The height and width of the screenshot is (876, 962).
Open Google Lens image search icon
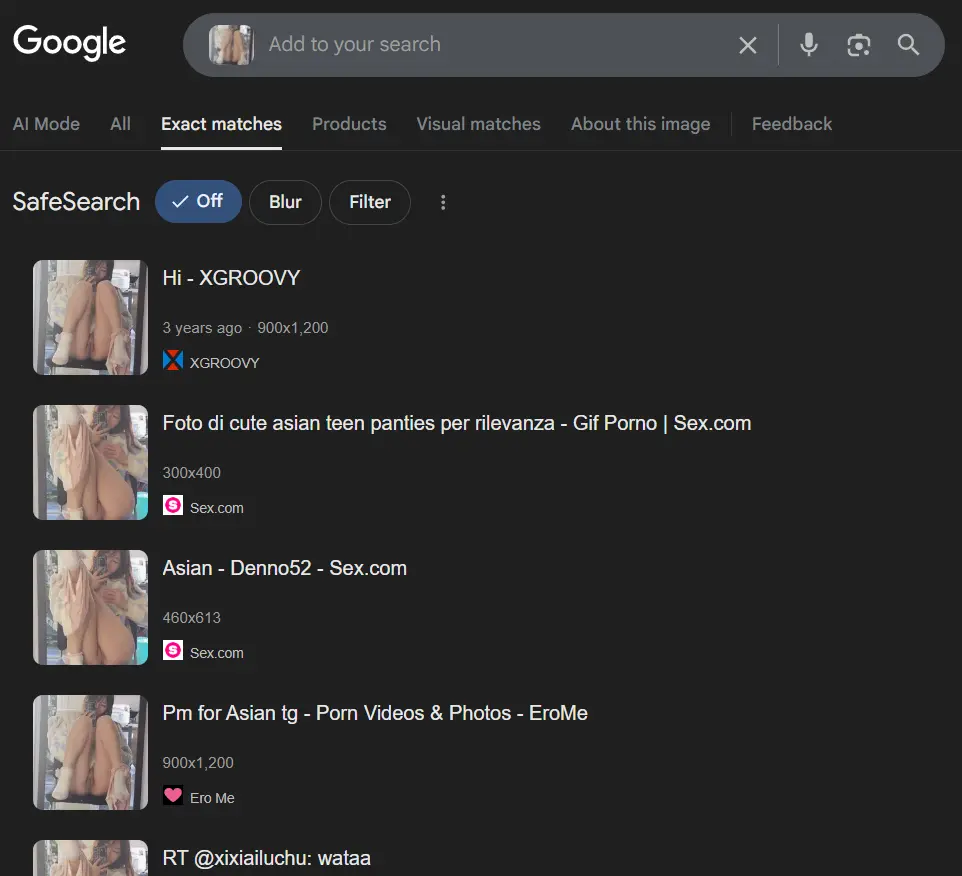(x=858, y=45)
